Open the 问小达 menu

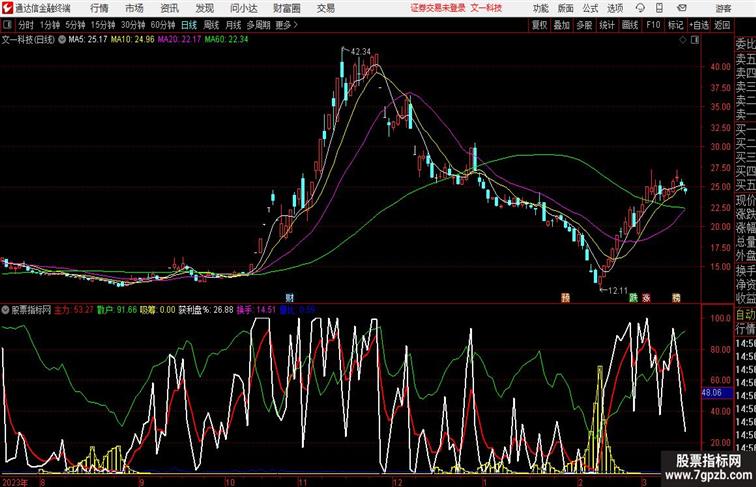point(243,8)
